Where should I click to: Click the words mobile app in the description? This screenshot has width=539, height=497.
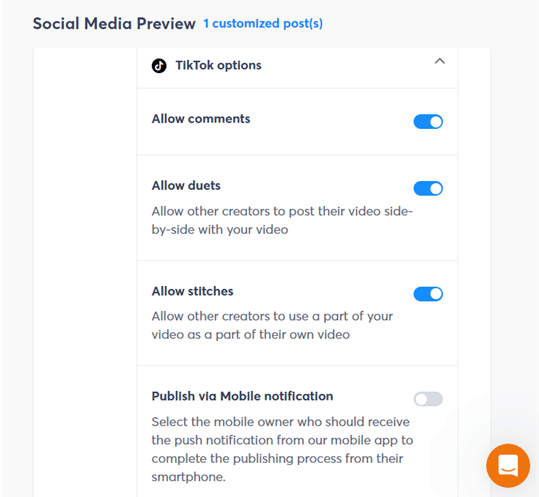point(365,440)
